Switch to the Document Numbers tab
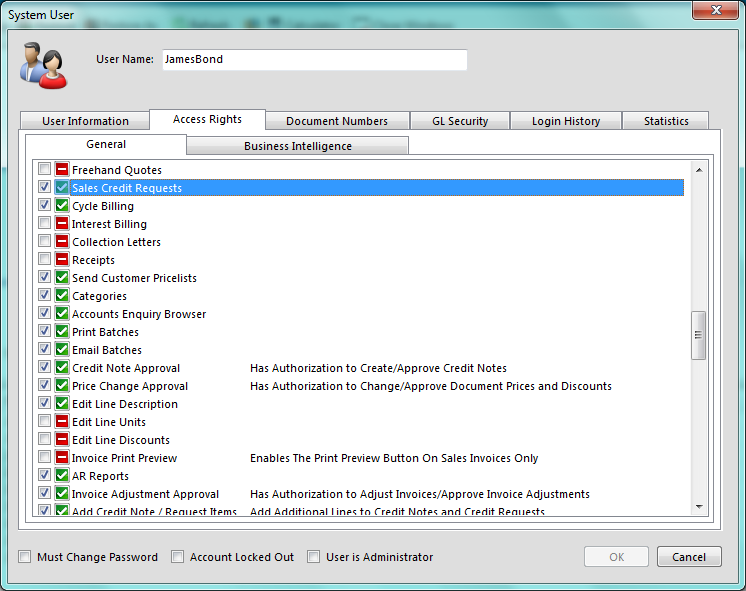 337,121
